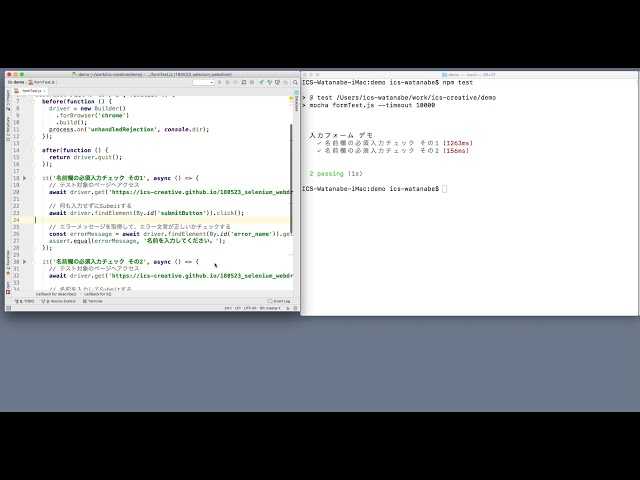The height and width of the screenshot is (480, 640).
Task: Click '2 passing (1s)' summary in terminal
Action: click(x=336, y=173)
